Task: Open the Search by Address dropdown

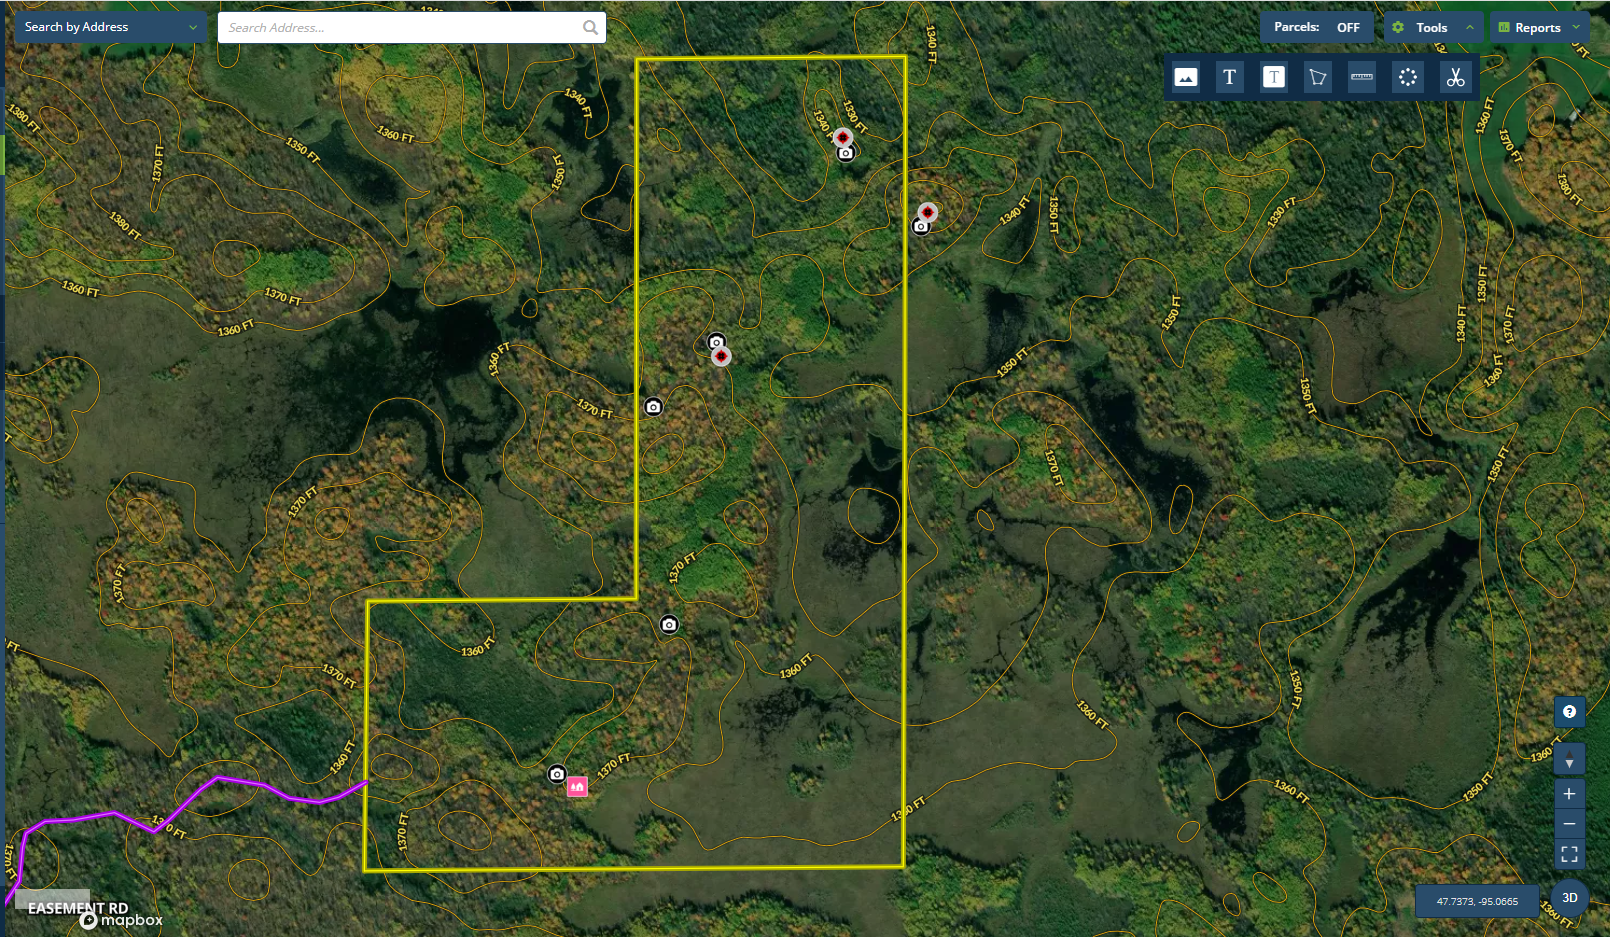Action: click(110, 27)
